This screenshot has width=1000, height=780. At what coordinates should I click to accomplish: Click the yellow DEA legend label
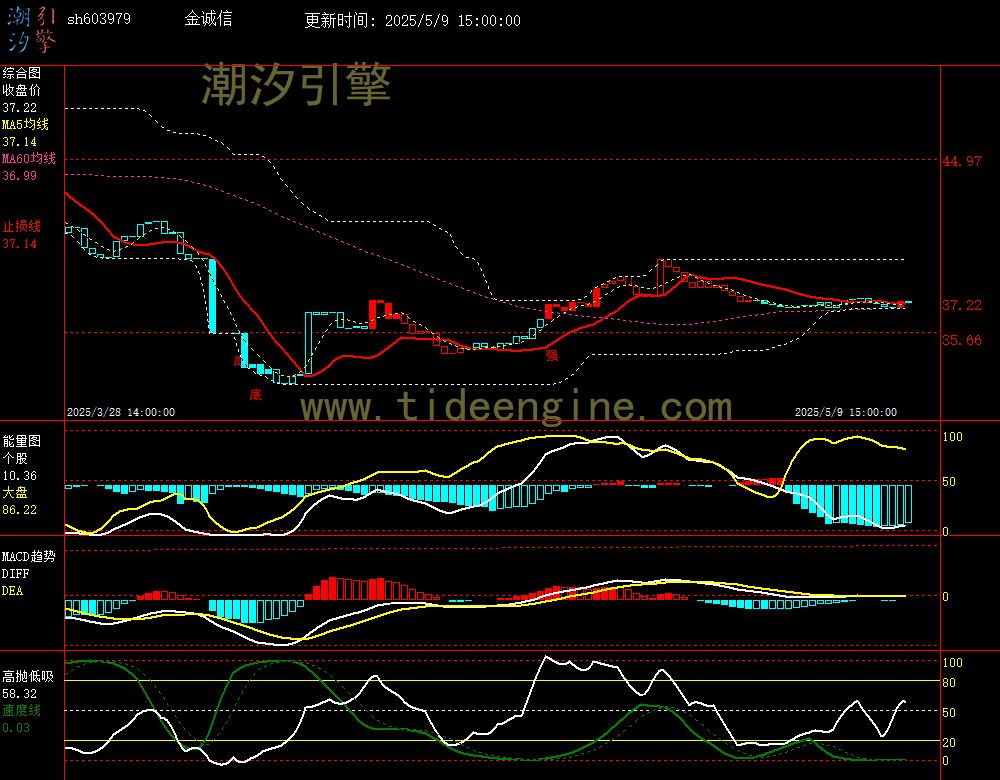point(13,591)
